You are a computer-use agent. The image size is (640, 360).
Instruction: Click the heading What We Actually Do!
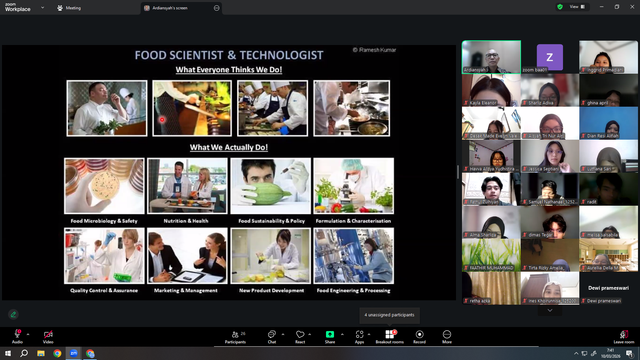pyautogui.click(x=229, y=147)
